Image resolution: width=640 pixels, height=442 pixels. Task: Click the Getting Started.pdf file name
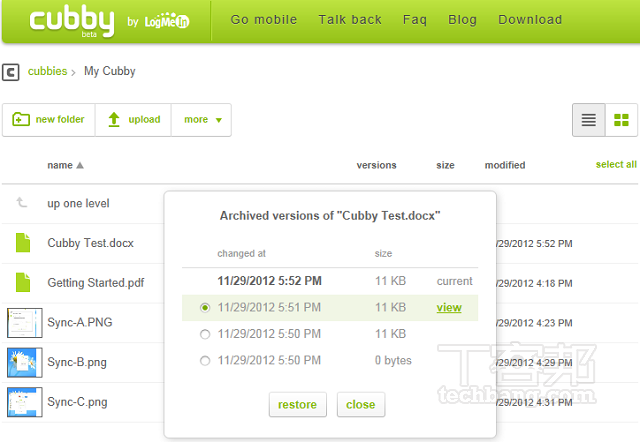point(96,283)
